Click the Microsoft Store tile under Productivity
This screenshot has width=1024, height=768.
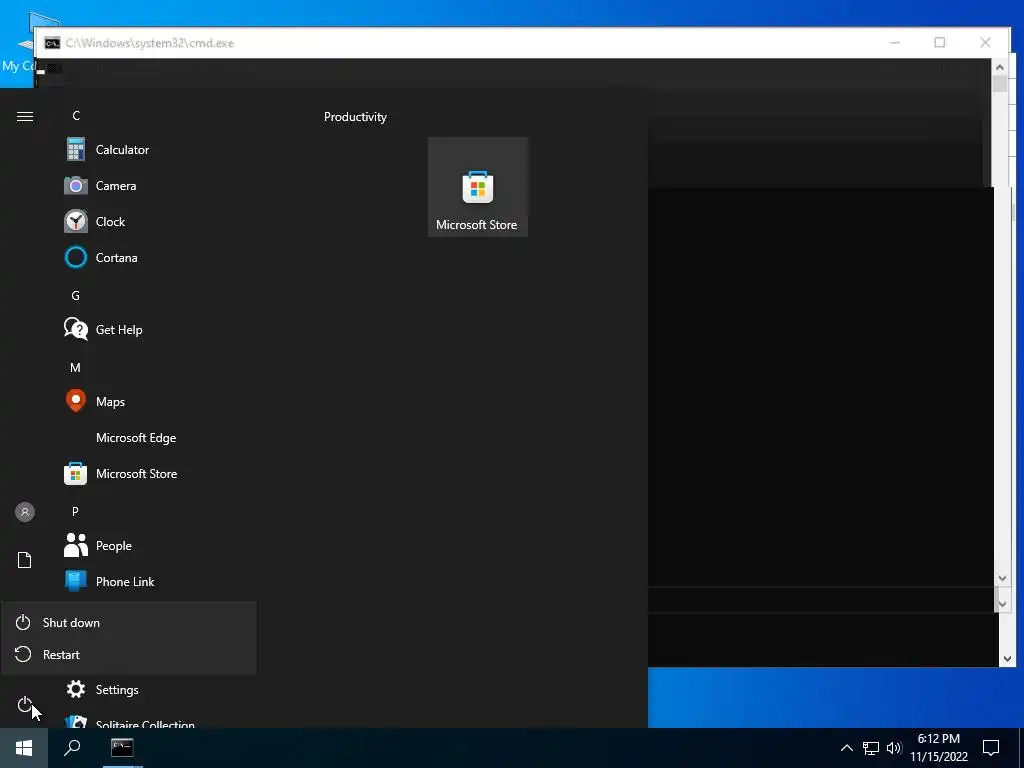[x=477, y=187]
